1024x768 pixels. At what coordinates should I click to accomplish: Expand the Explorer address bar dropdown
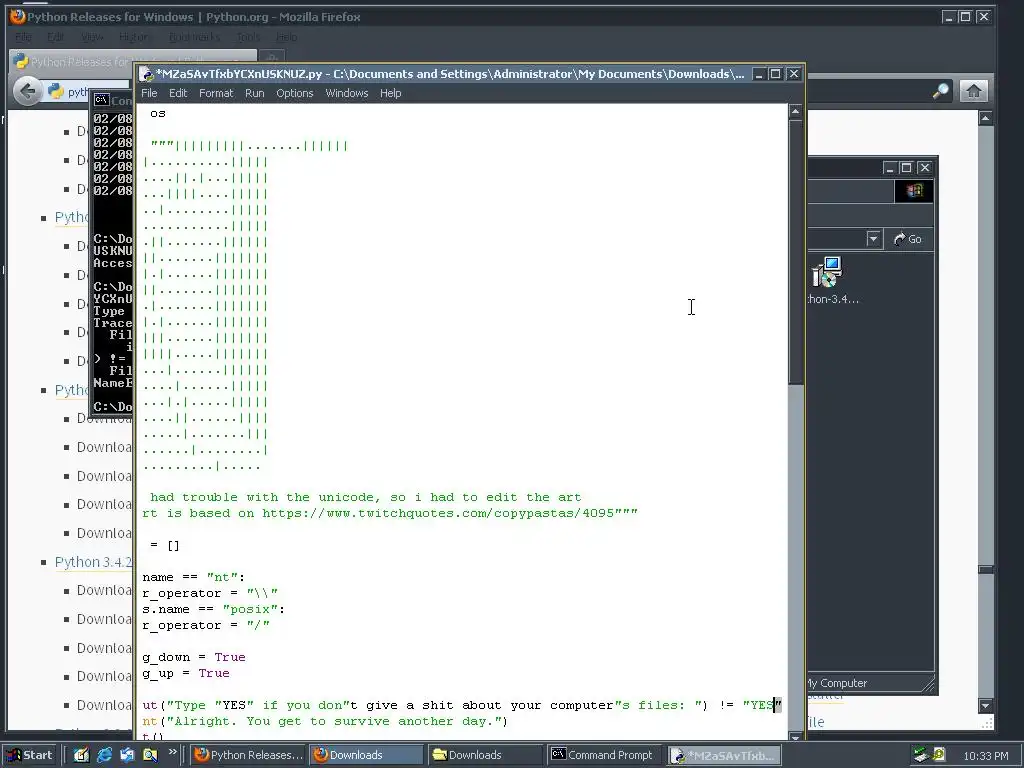point(874,239)
